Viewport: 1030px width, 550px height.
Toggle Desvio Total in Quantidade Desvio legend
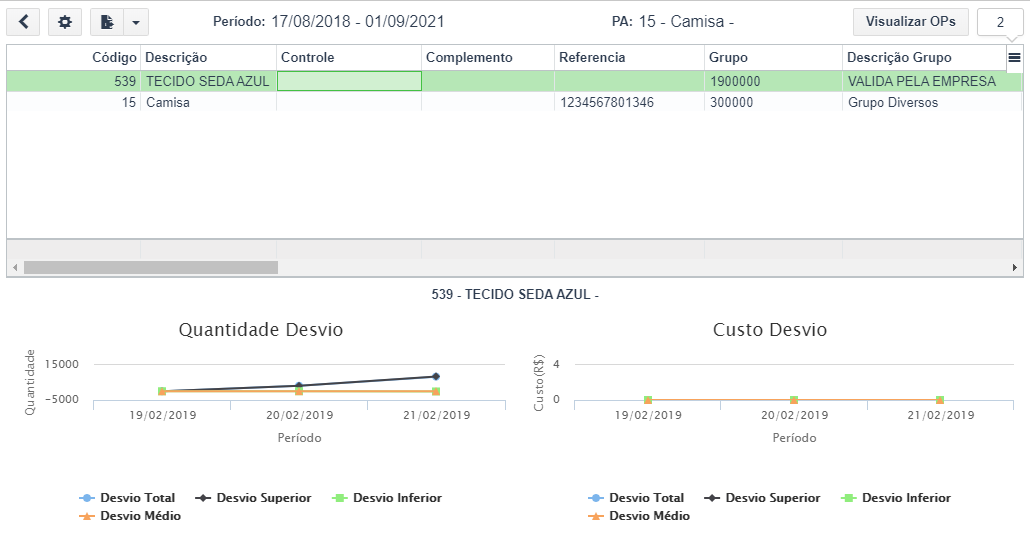click(x=127, y=498)
